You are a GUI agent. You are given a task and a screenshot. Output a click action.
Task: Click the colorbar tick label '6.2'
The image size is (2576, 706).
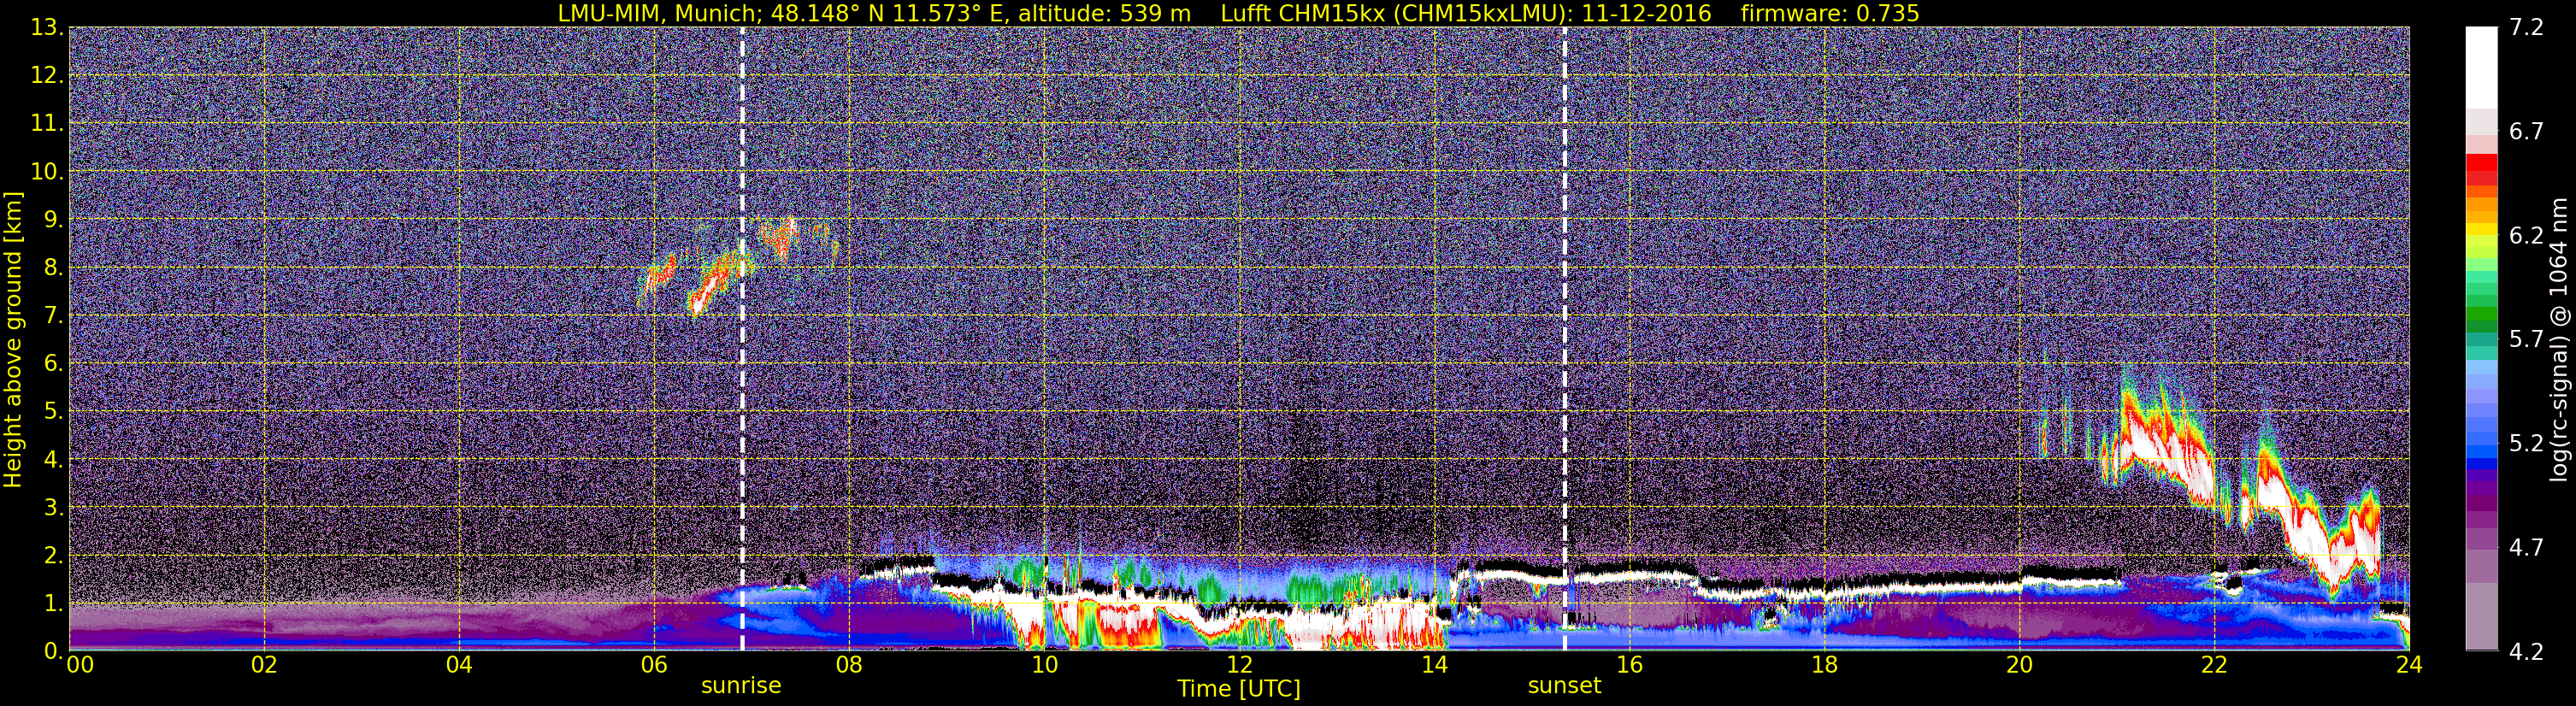[x=2526, y=236]
